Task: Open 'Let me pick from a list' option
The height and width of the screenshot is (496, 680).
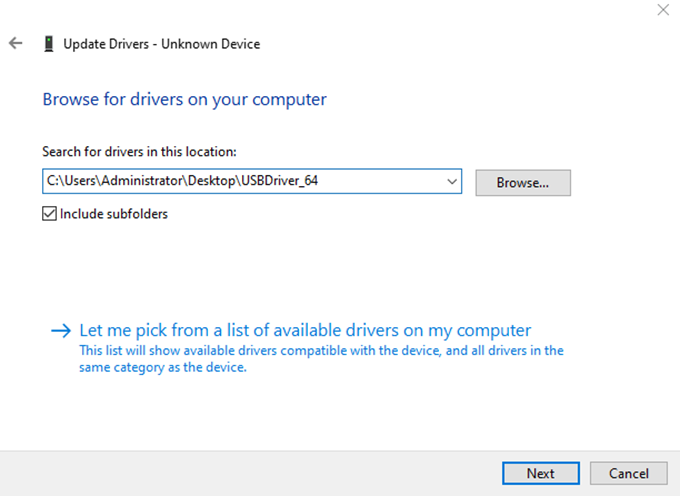Action: pyautogui.click(x=305, y=330)
